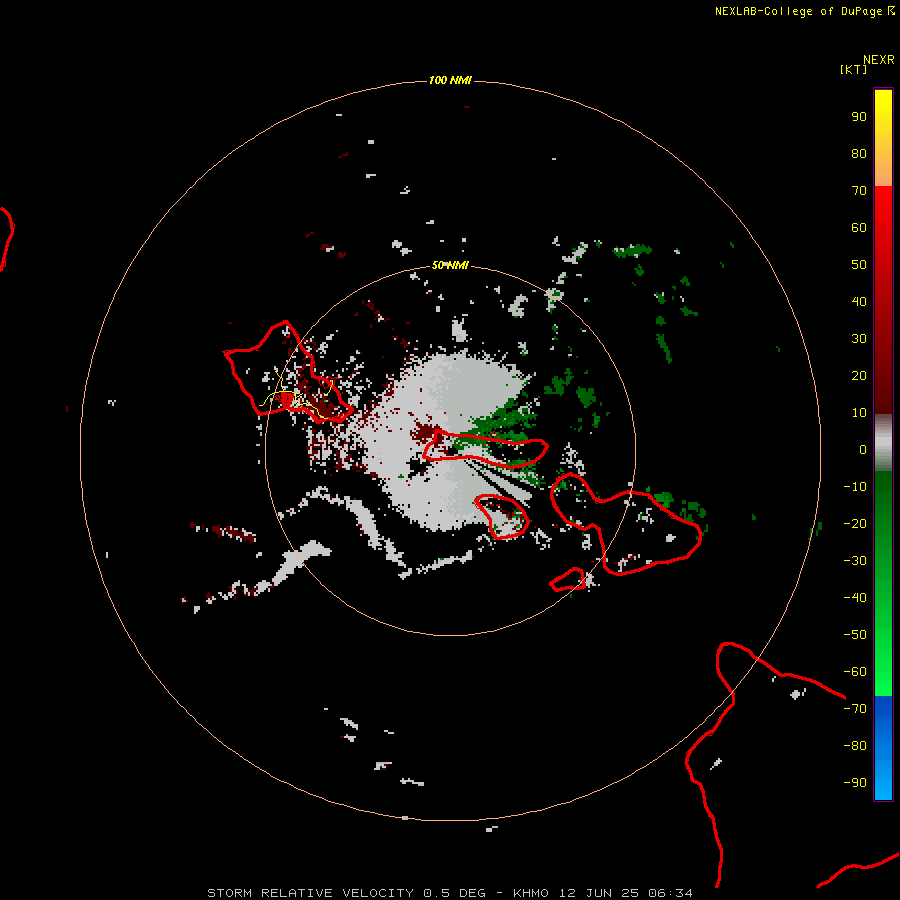The height and width of the screenshot is (900, 900).
Task: Click the blue bottom segment of velocity color bar
Action: (883, 748)
